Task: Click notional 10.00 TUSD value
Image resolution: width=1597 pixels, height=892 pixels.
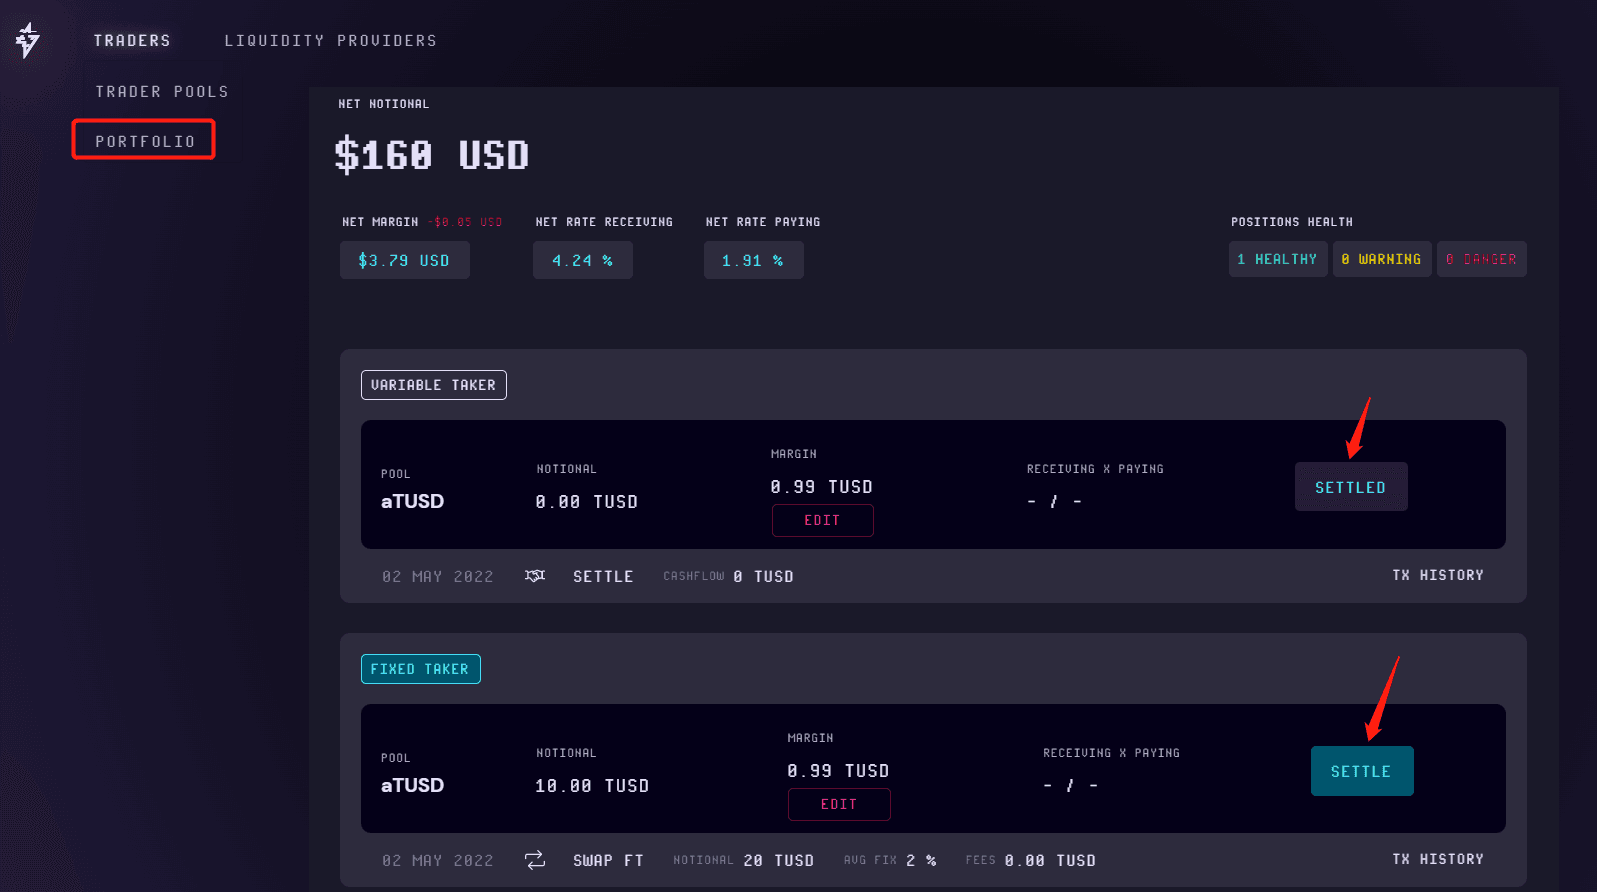Action: coord(592,786)
